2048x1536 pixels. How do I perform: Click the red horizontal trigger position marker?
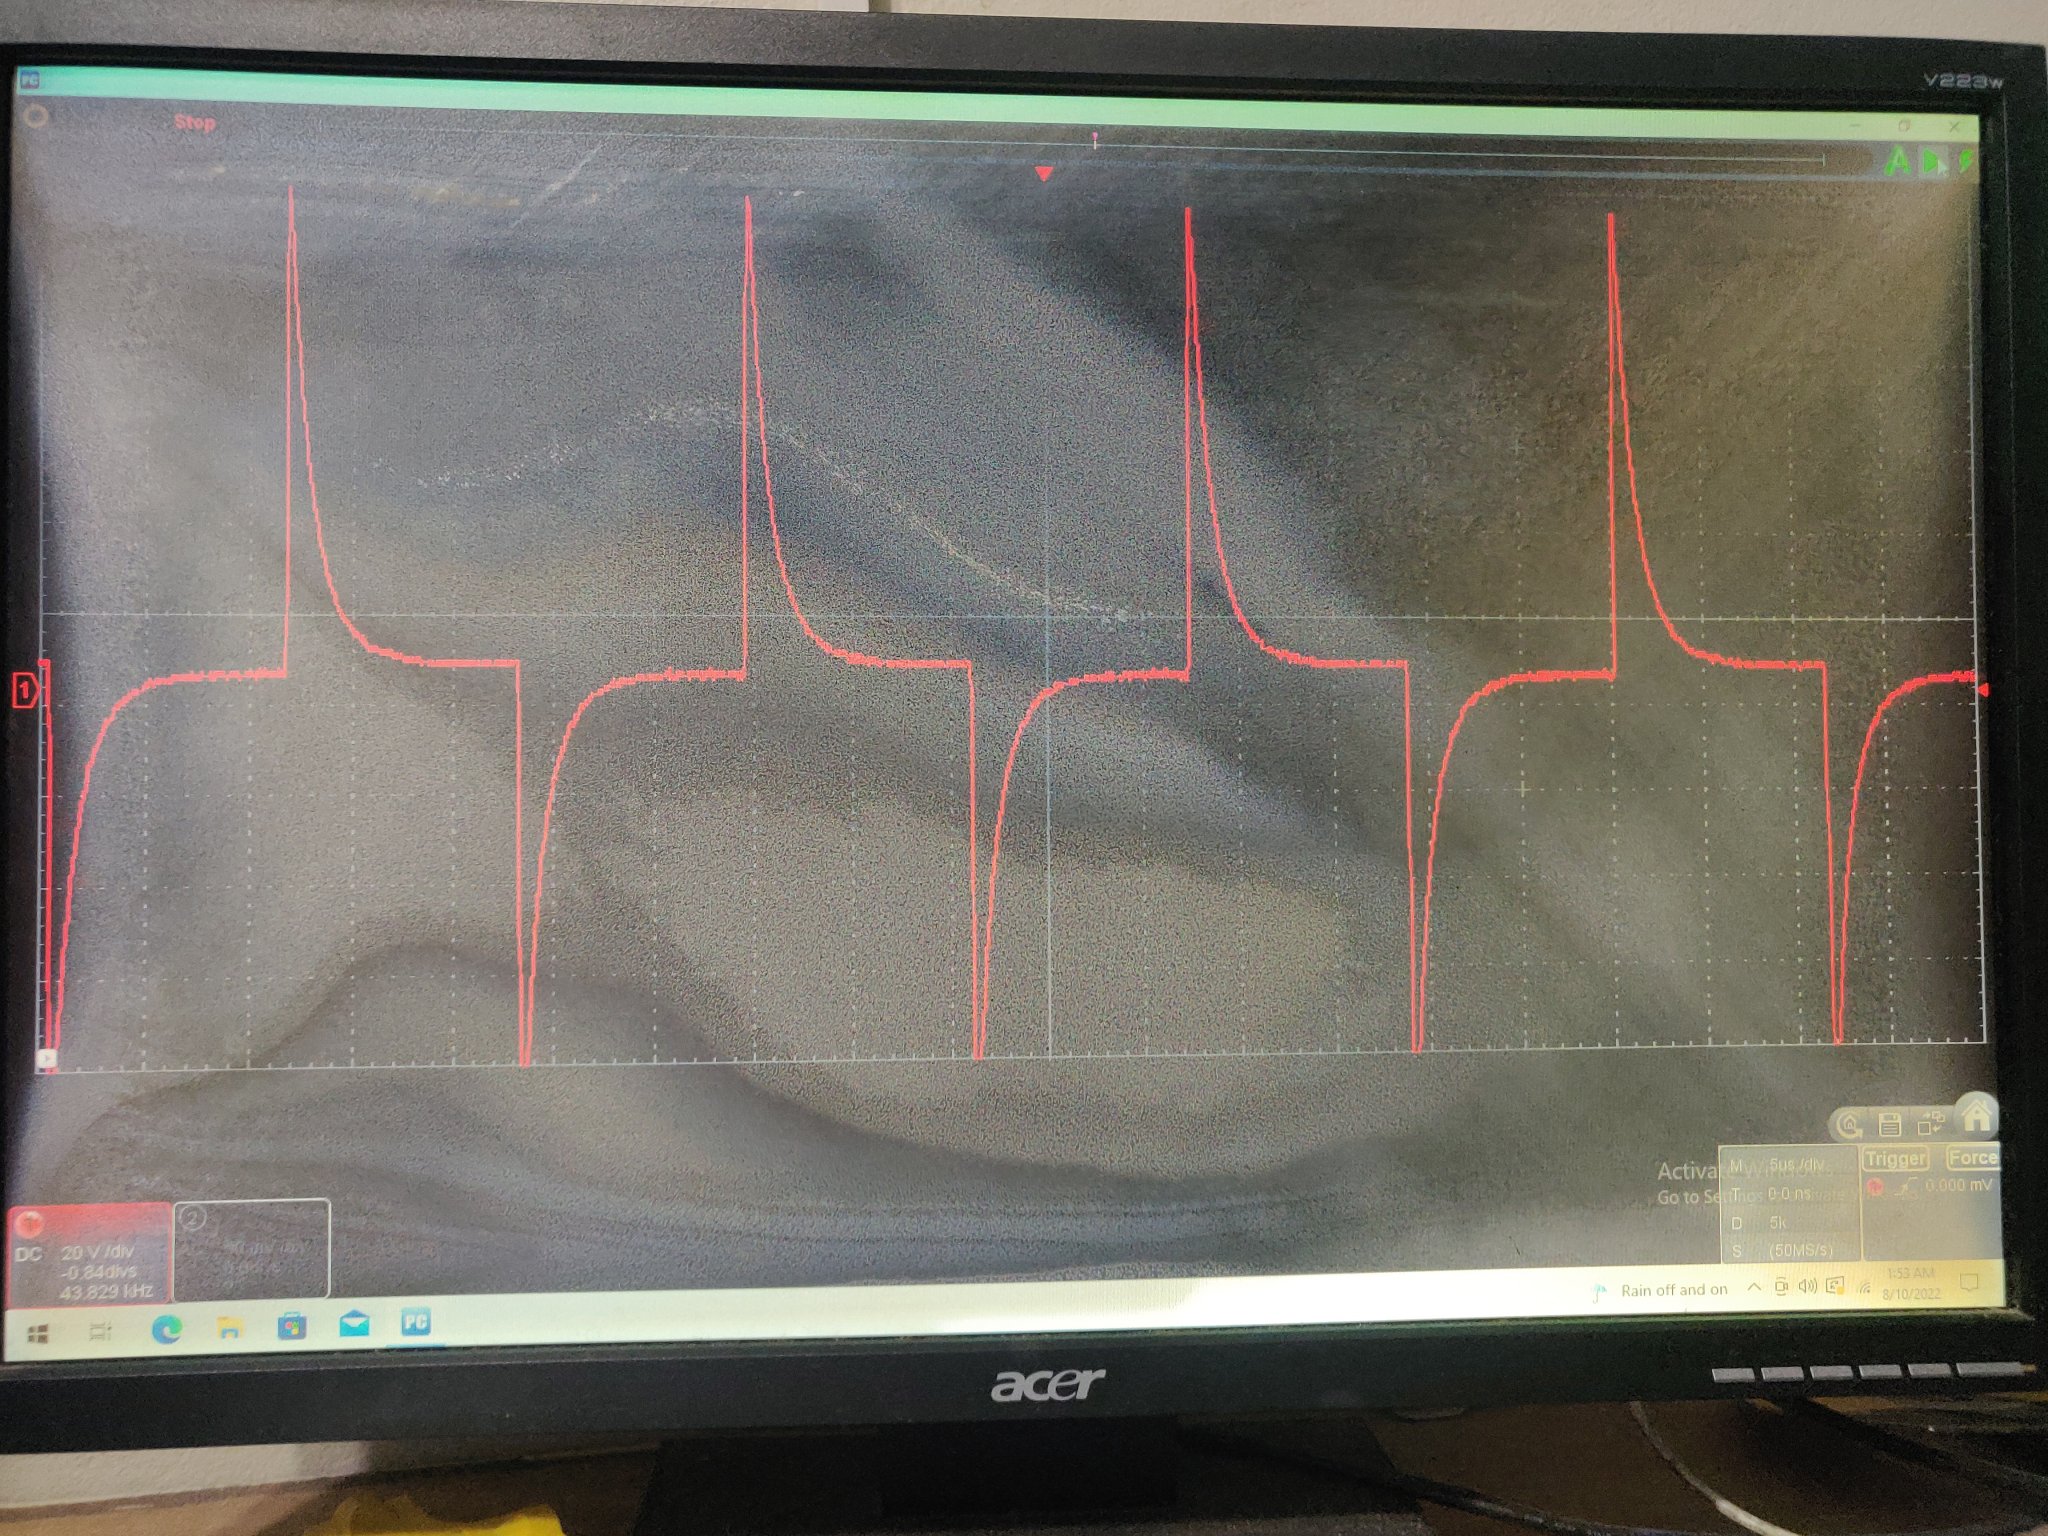click(1044, 174)
